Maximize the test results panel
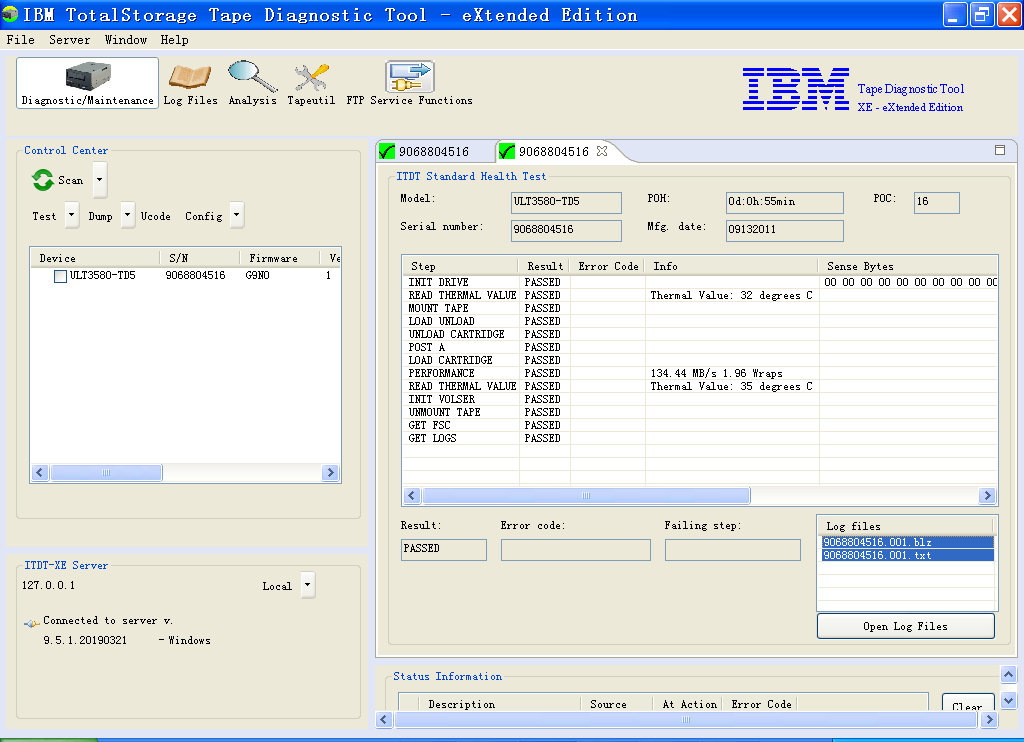 click(x=1000, y=150)
